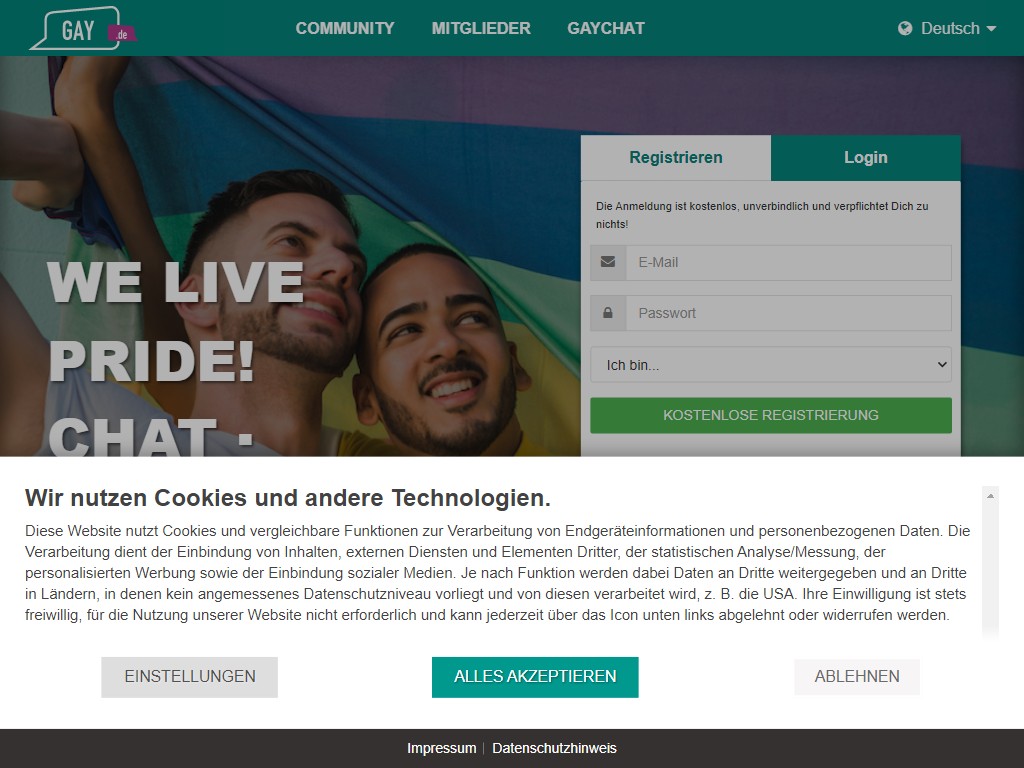This screenshot has width=1024, height=768.
Task: Focus the Passwort input field
Action: (x=788, y=313)
